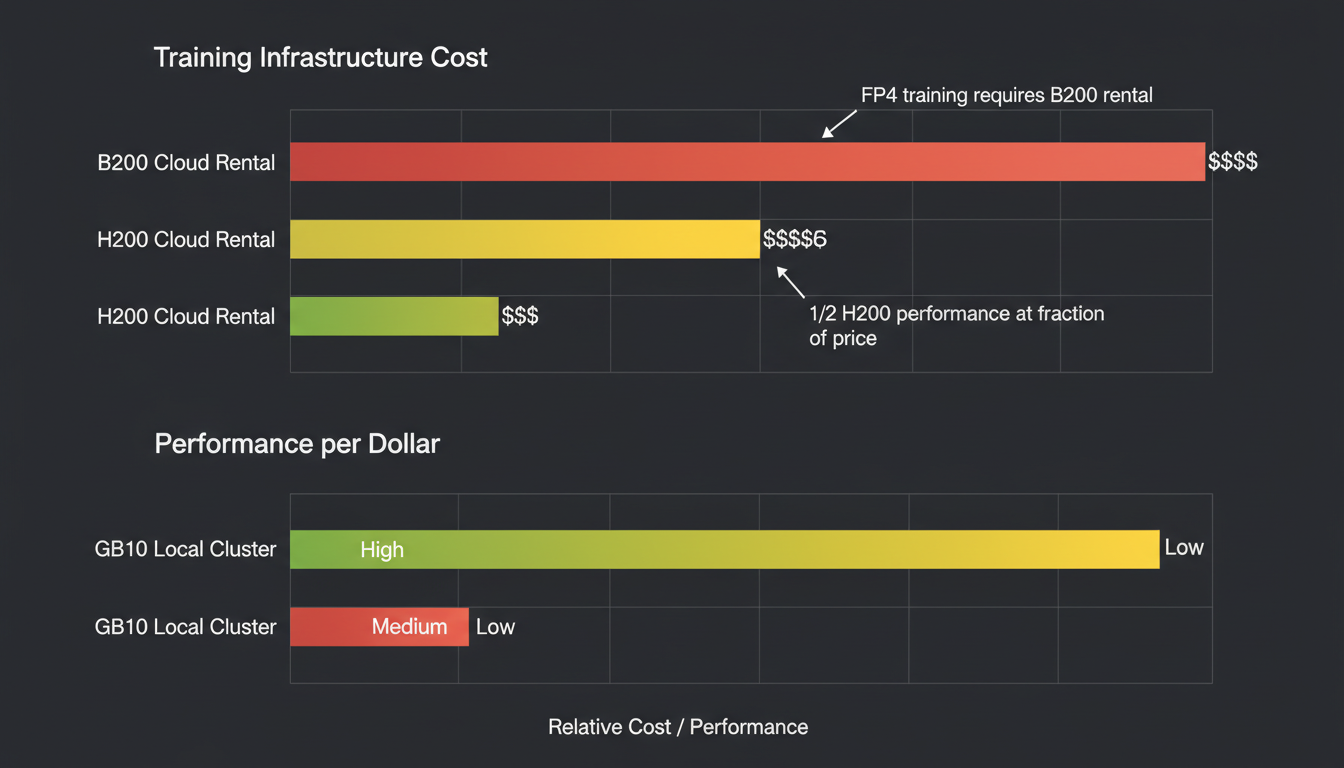Select the 1/2 H200 performance annotation

pos(956,325)
